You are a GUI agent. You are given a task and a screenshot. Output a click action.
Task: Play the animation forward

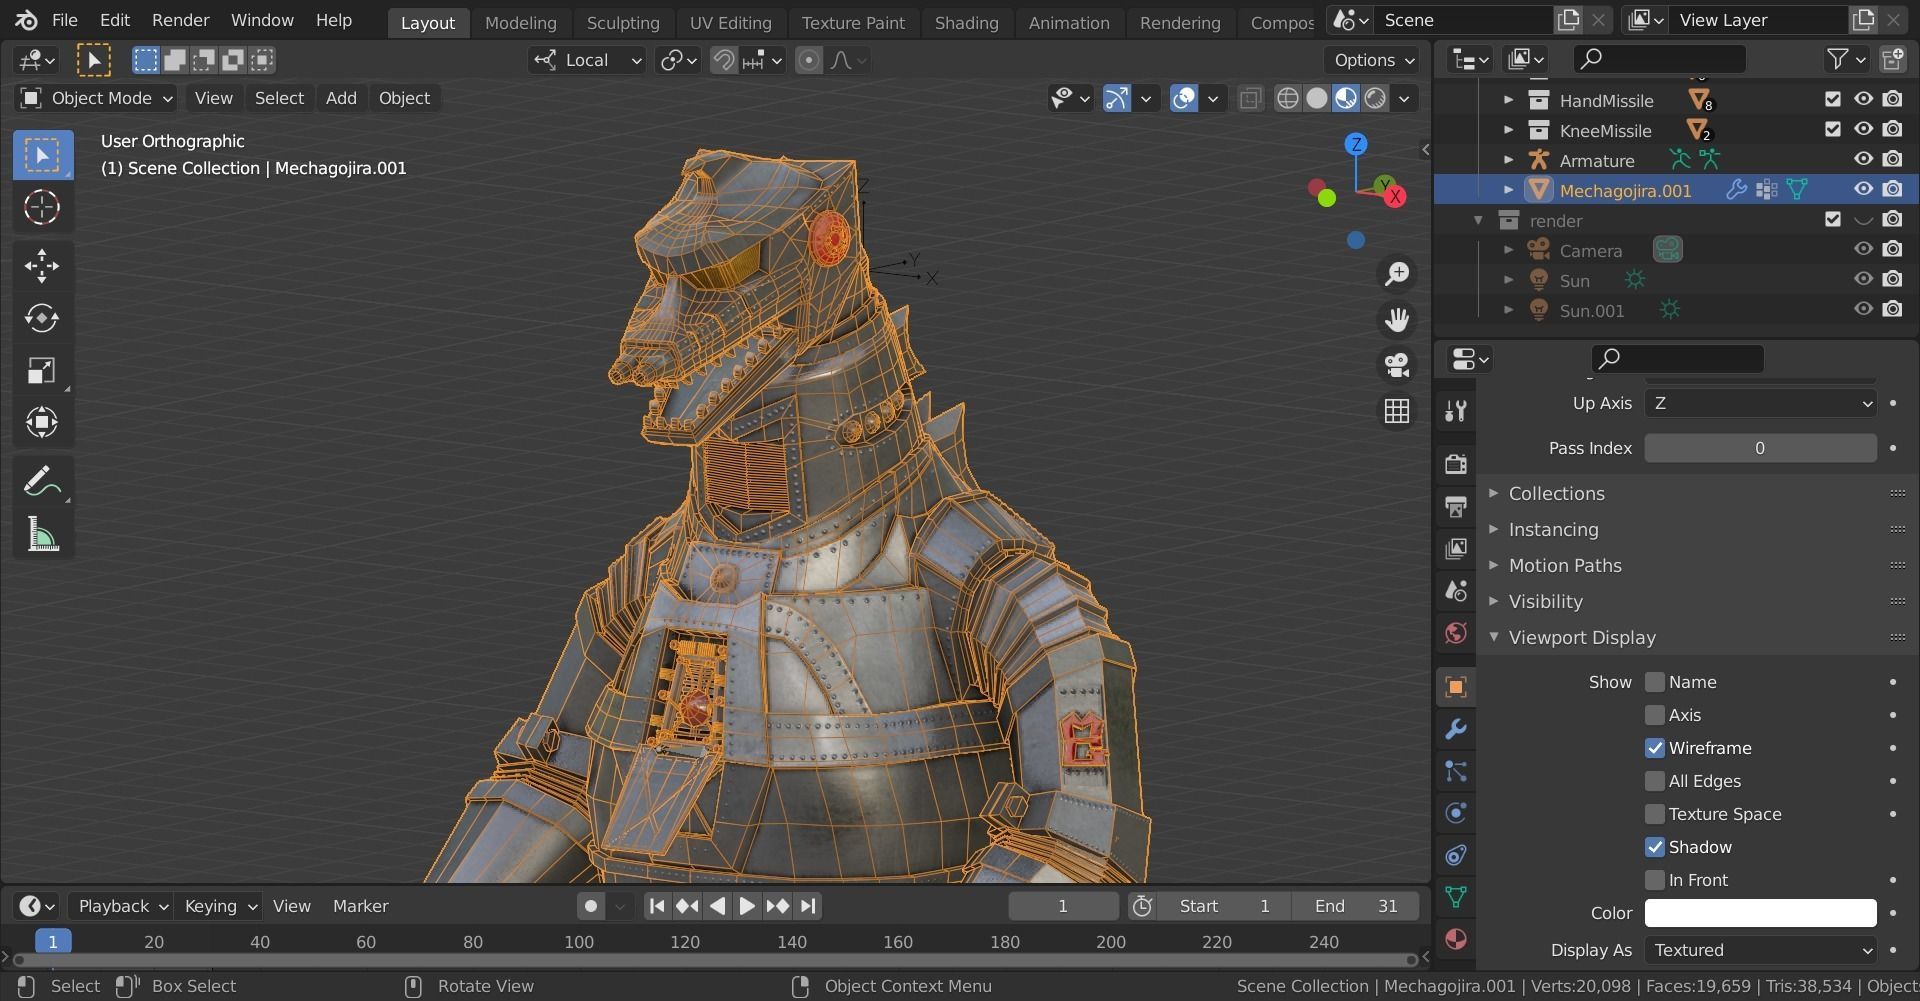[x=747, y=906]
